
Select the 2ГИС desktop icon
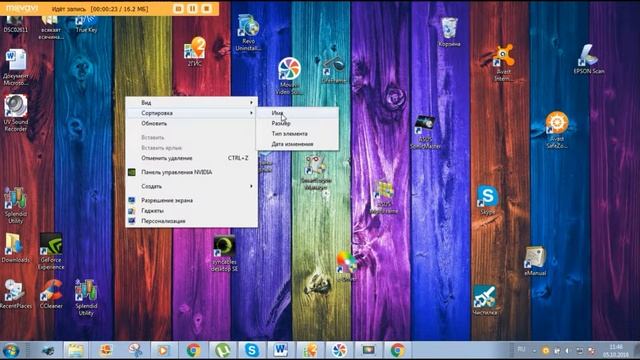195,51
